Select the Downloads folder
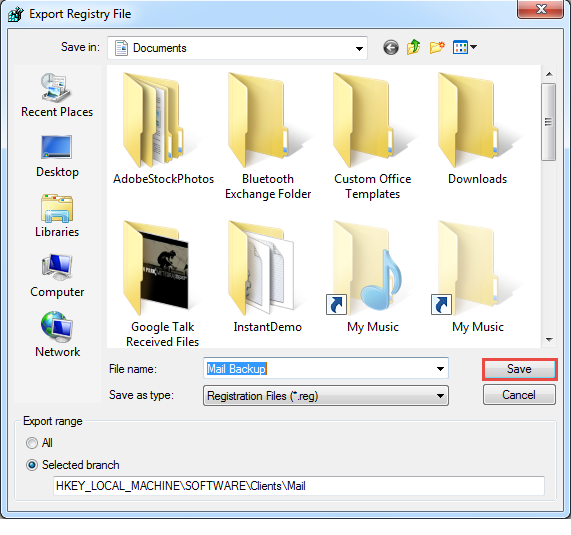Viewport: 571px width, 535px height. [x=477, y=129]
